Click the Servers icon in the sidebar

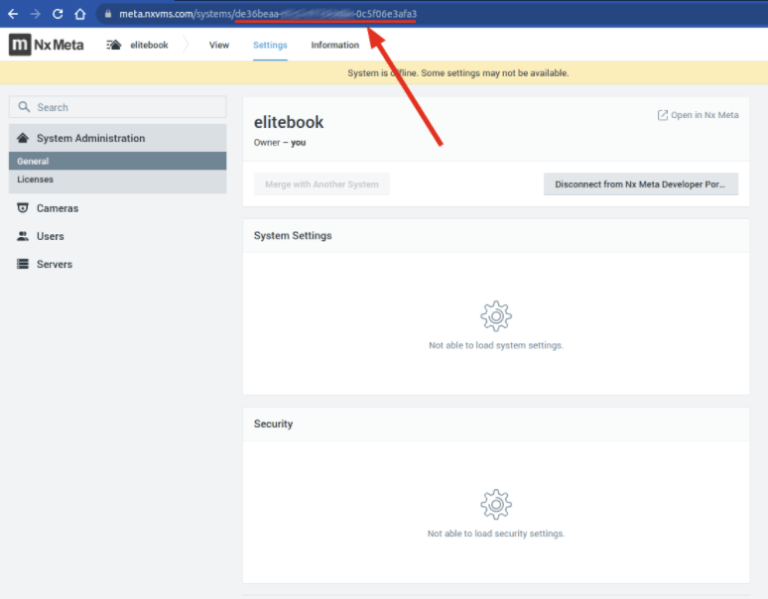(x=23, y=264)
